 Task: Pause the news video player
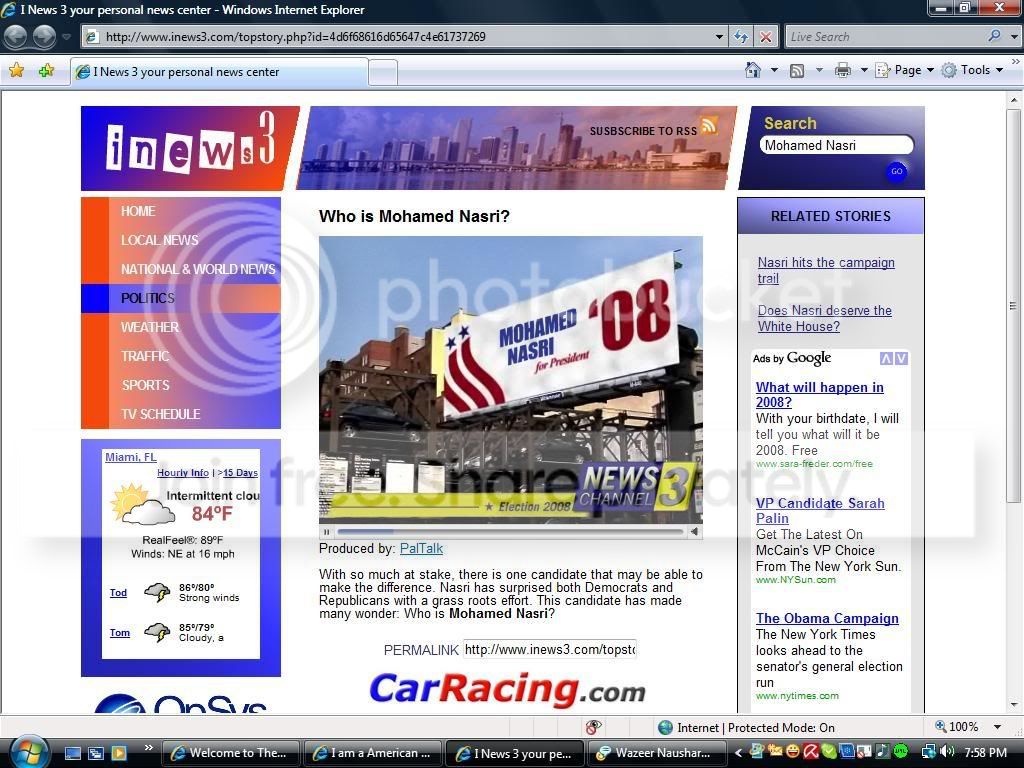pos(327,532)
